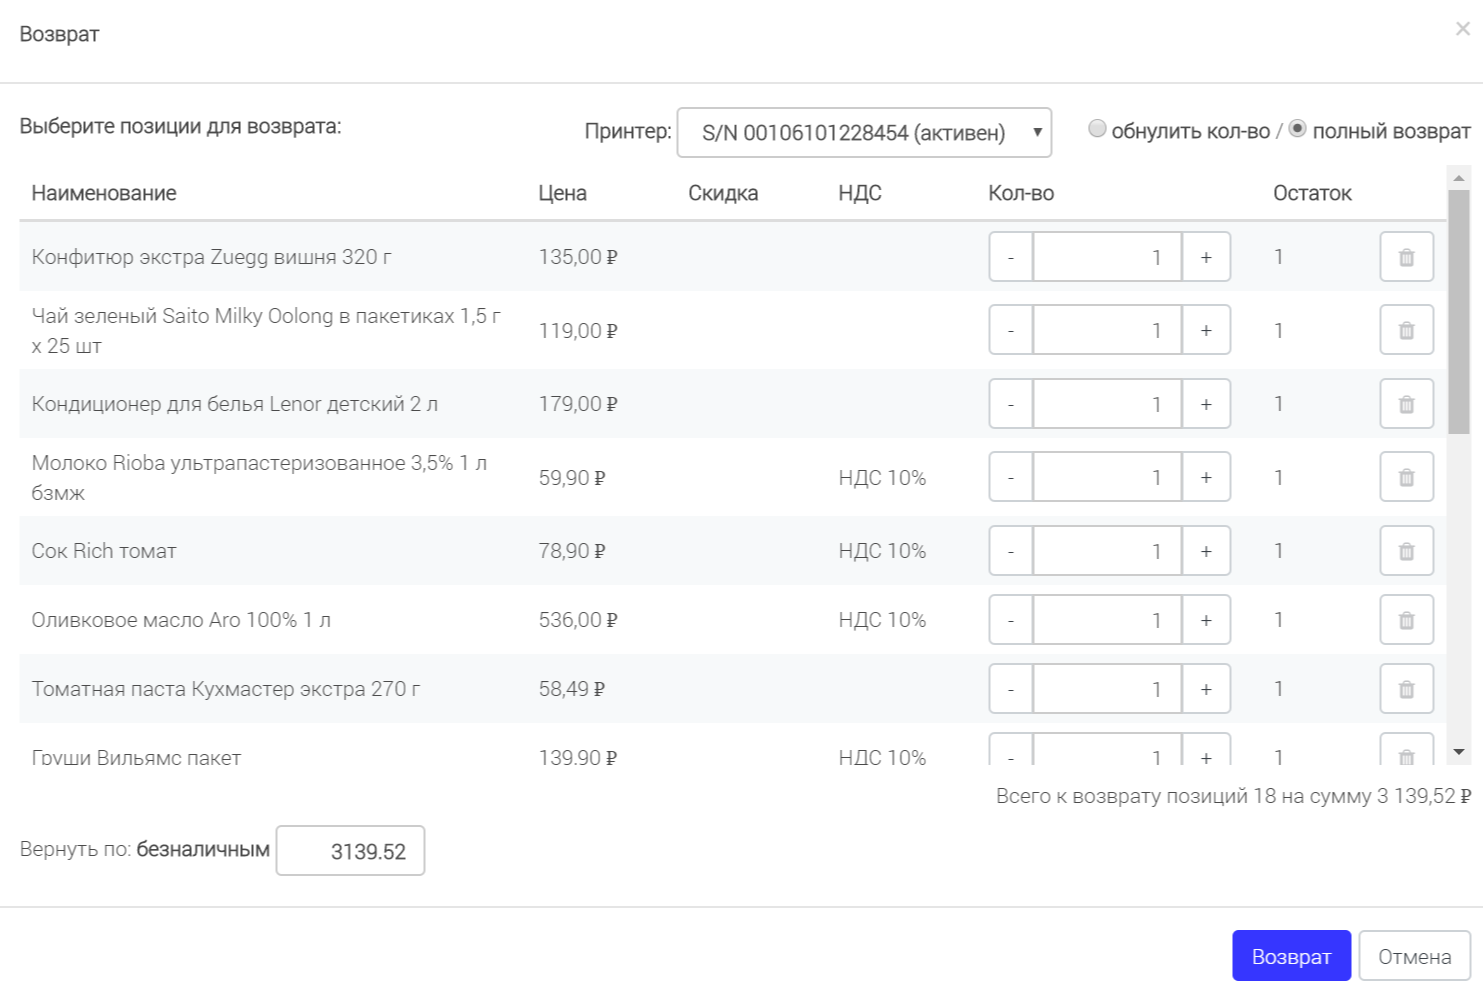
Task: Select the обнулить кол-во radio option
Action: (1097, 129)
